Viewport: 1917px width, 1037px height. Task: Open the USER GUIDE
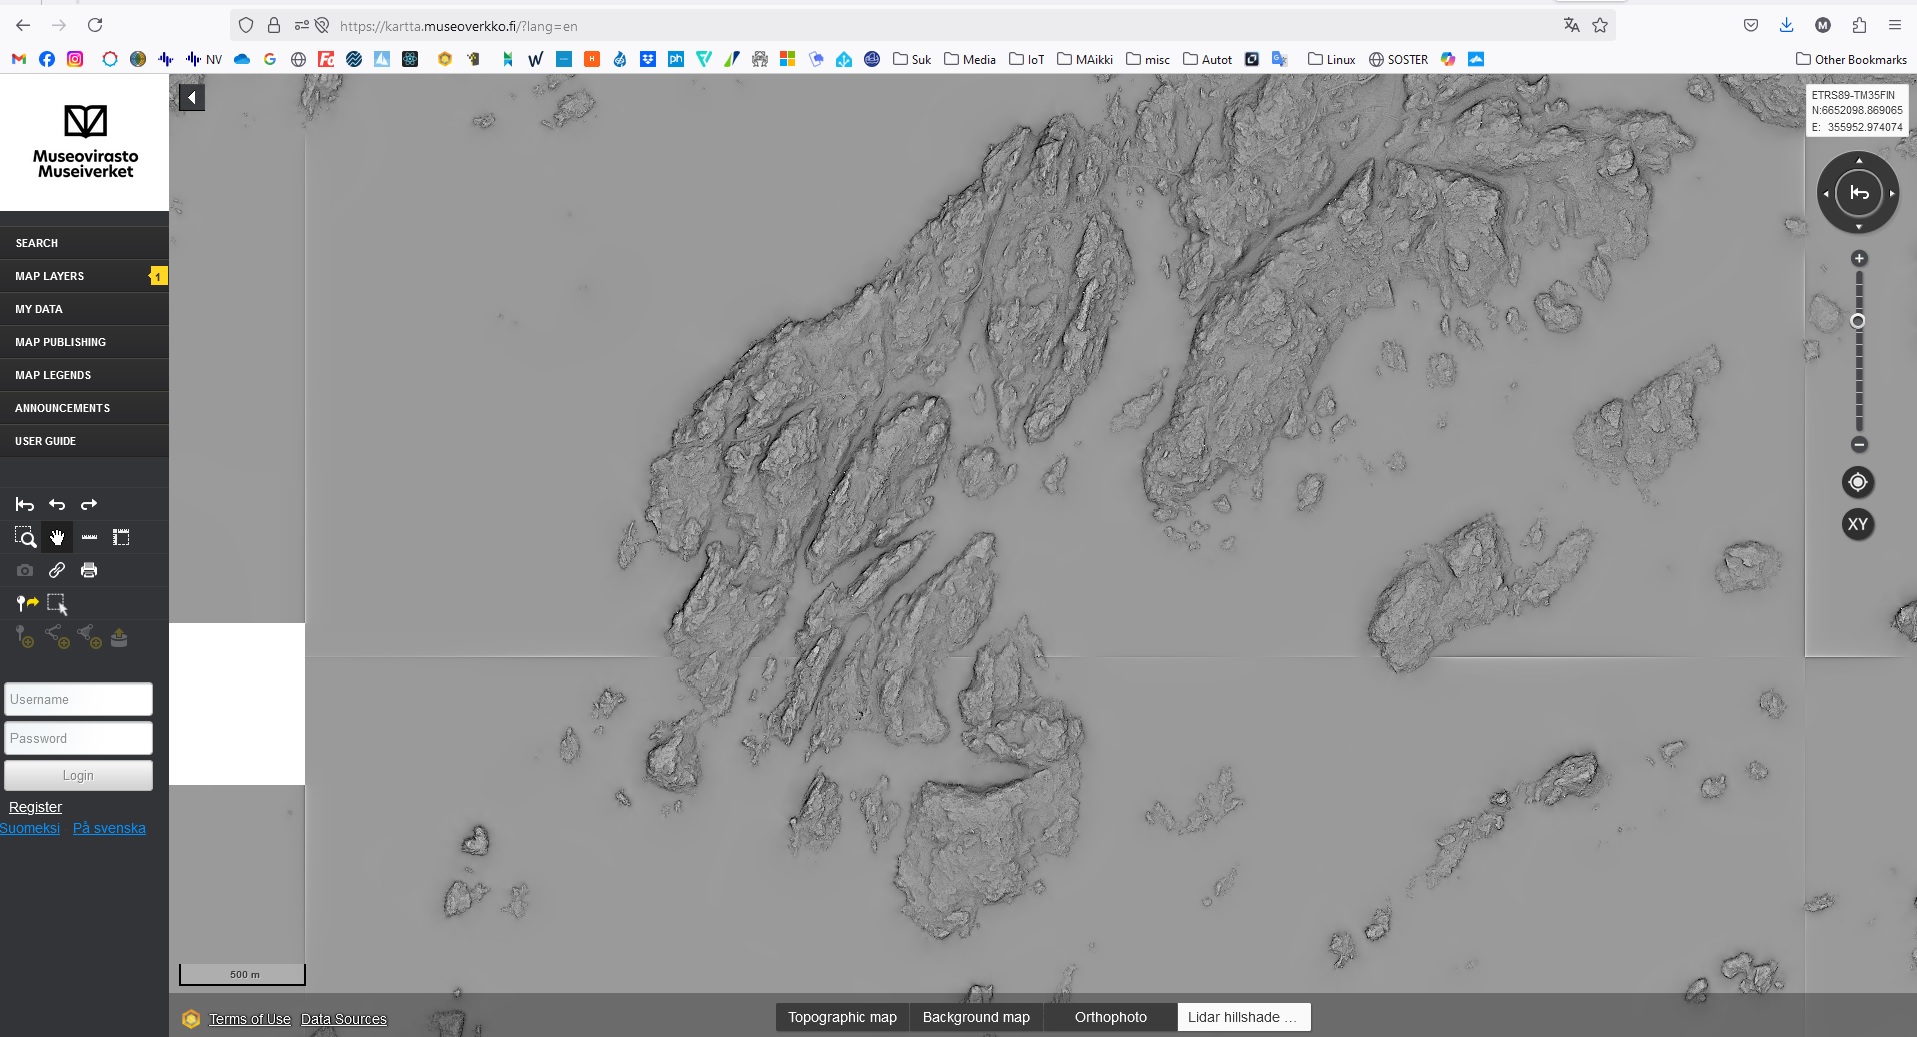[x=84, y=441]
